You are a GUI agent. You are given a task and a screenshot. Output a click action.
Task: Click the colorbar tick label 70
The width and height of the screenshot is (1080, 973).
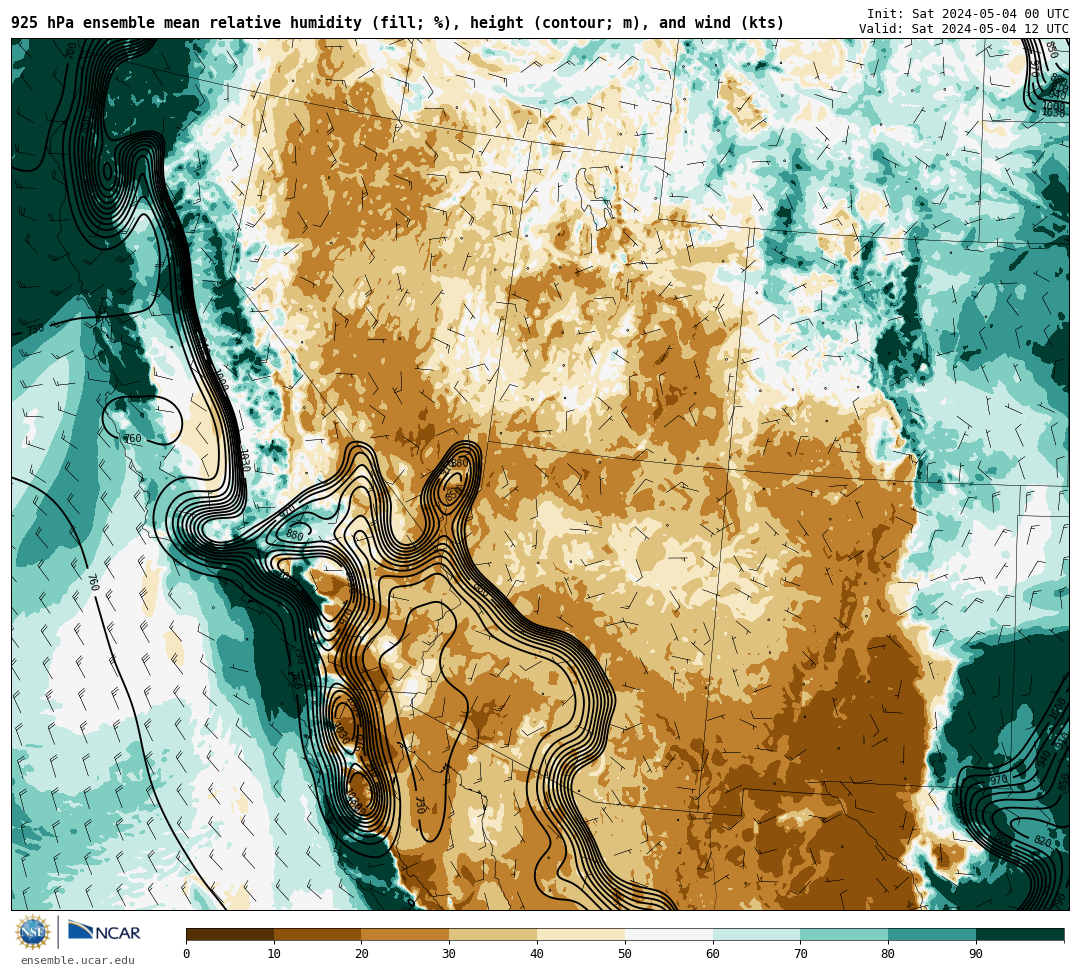click(800, 954)
